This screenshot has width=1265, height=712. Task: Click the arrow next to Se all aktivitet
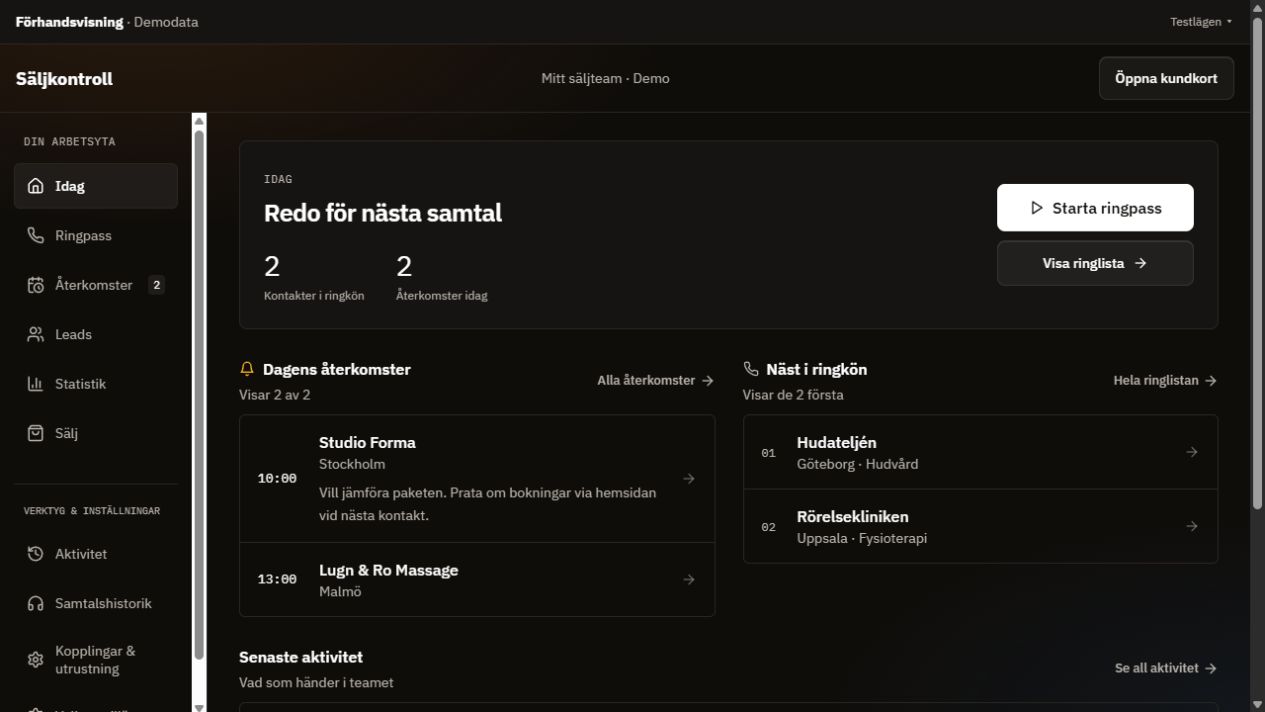(x=1211, y=668)
